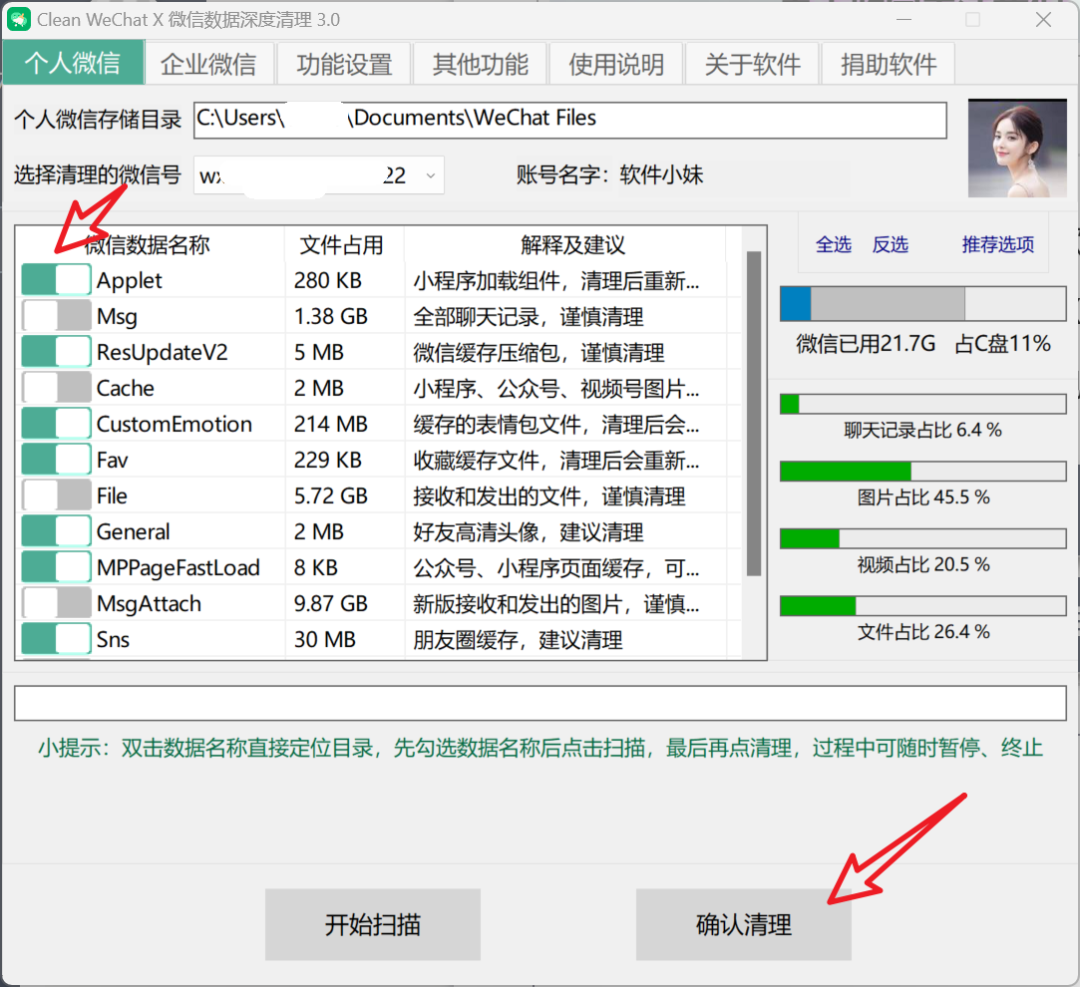Click the 9.87 GB size cell

tap(331, 603)
